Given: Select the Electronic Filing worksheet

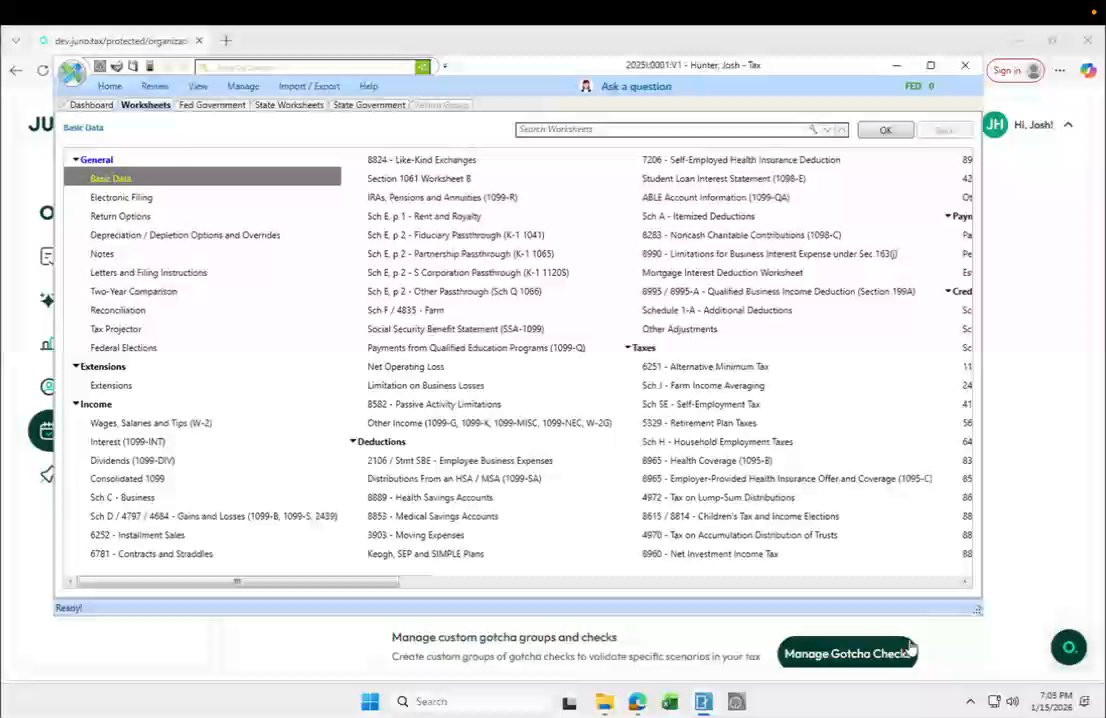Looking at the screenshot, I should pos(121,197).
